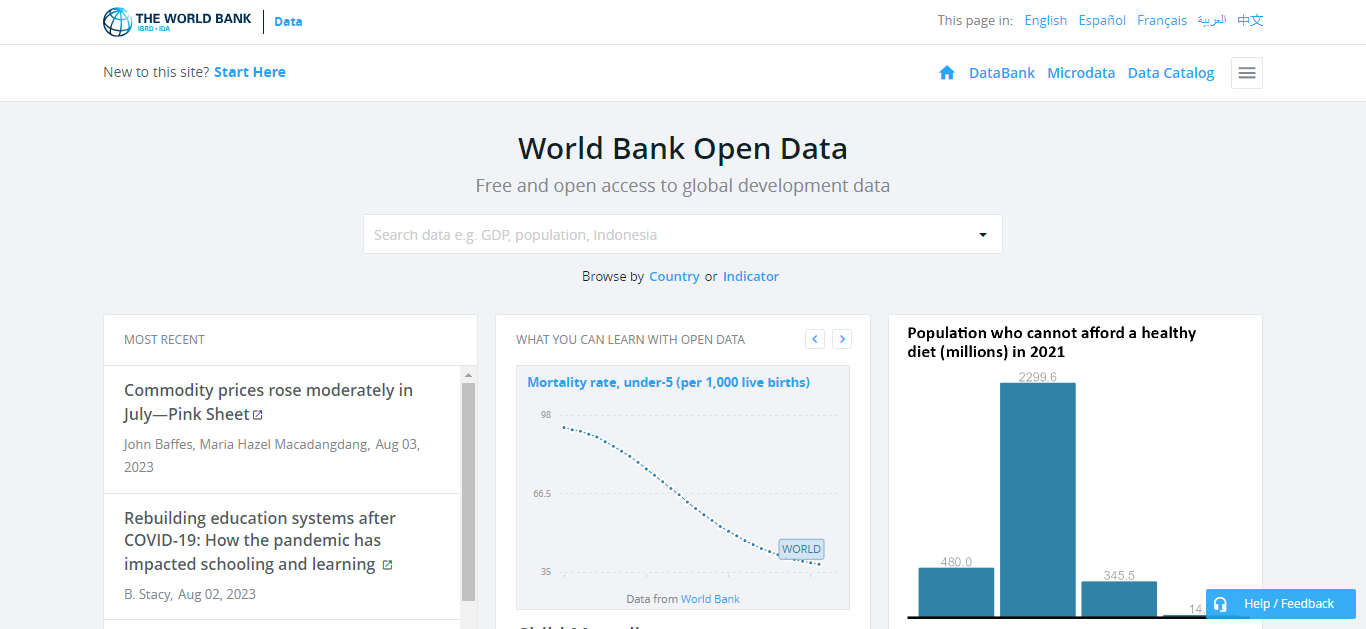The height and width of the screenshot is (629, 1366).
Task: Browse data by Indicator
Action: point(750,277)
